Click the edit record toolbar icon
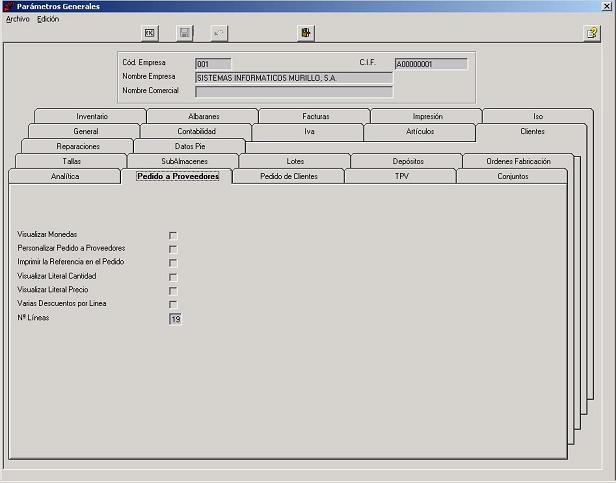The height and width of the screenshot is (483, 616). click(150, 33)
